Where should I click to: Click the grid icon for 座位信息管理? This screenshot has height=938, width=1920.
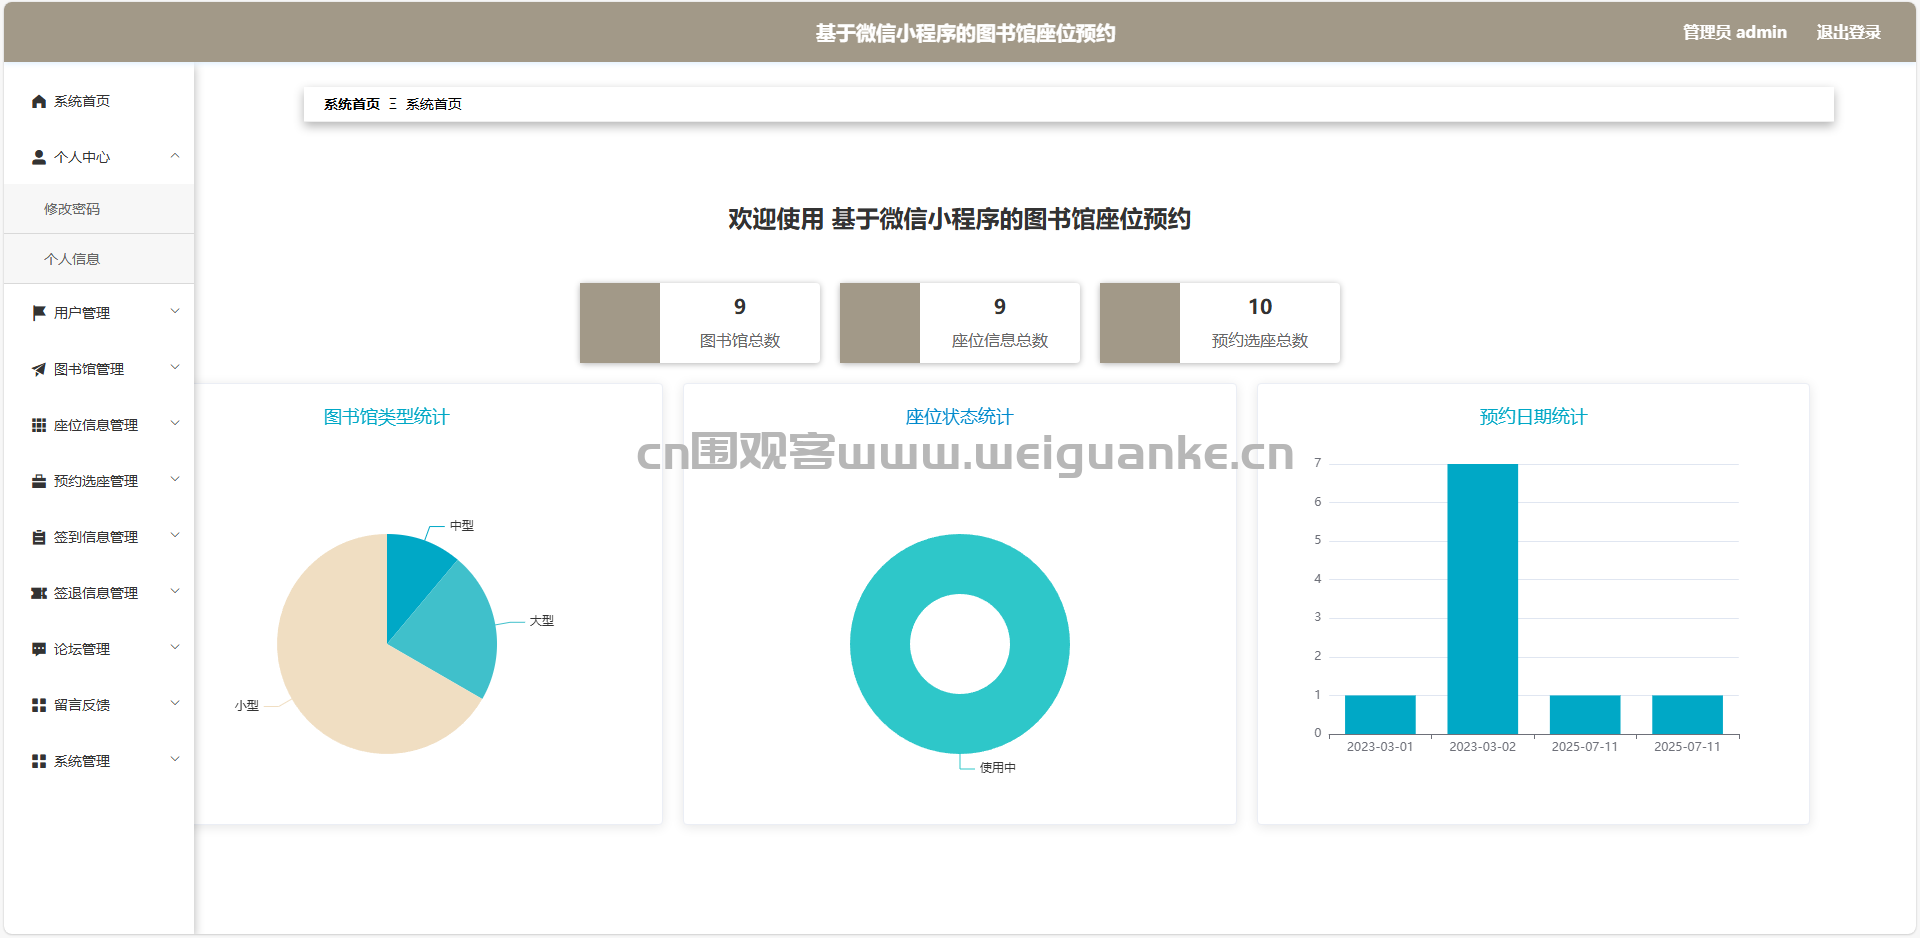(39, 425)
